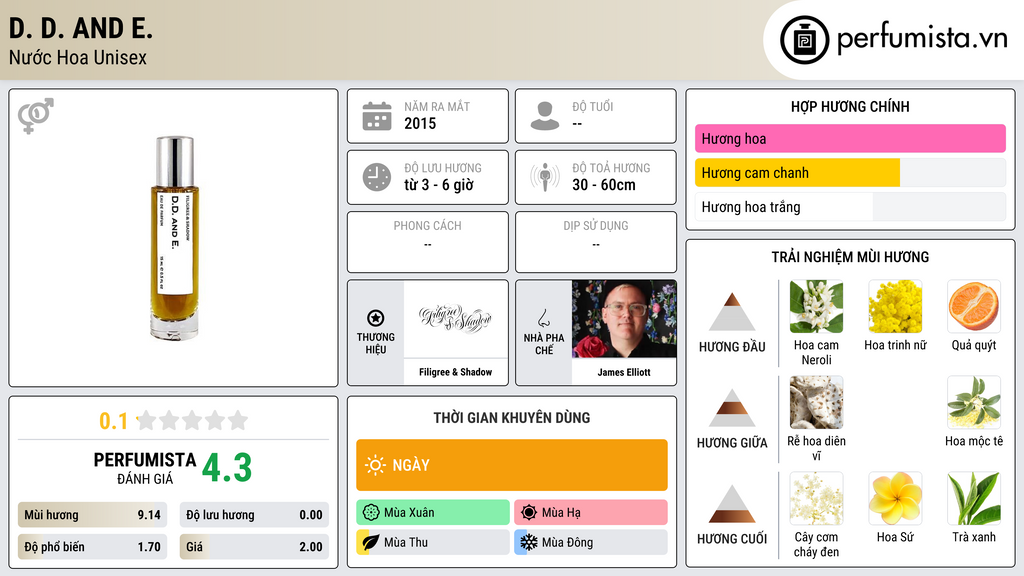Click the Filigree & Shadow brand logo image
1024x576 pixels.
click(455, 319)
